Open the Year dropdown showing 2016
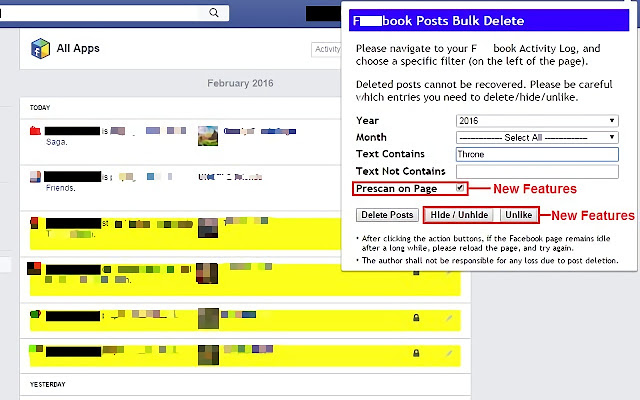Viewport: 640px width, 400px height. [537, 121]
